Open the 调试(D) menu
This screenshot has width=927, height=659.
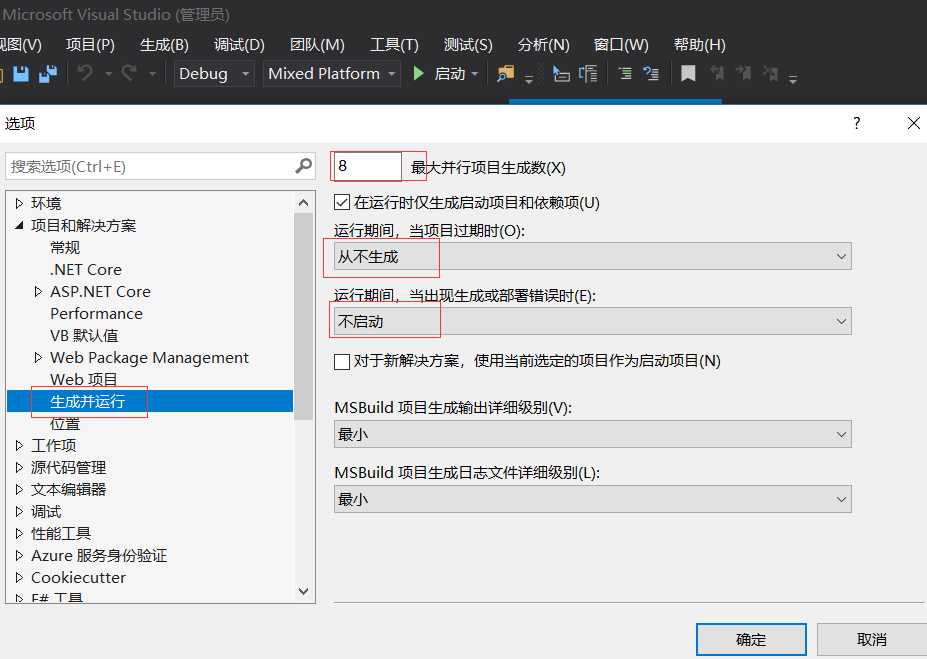239,44
